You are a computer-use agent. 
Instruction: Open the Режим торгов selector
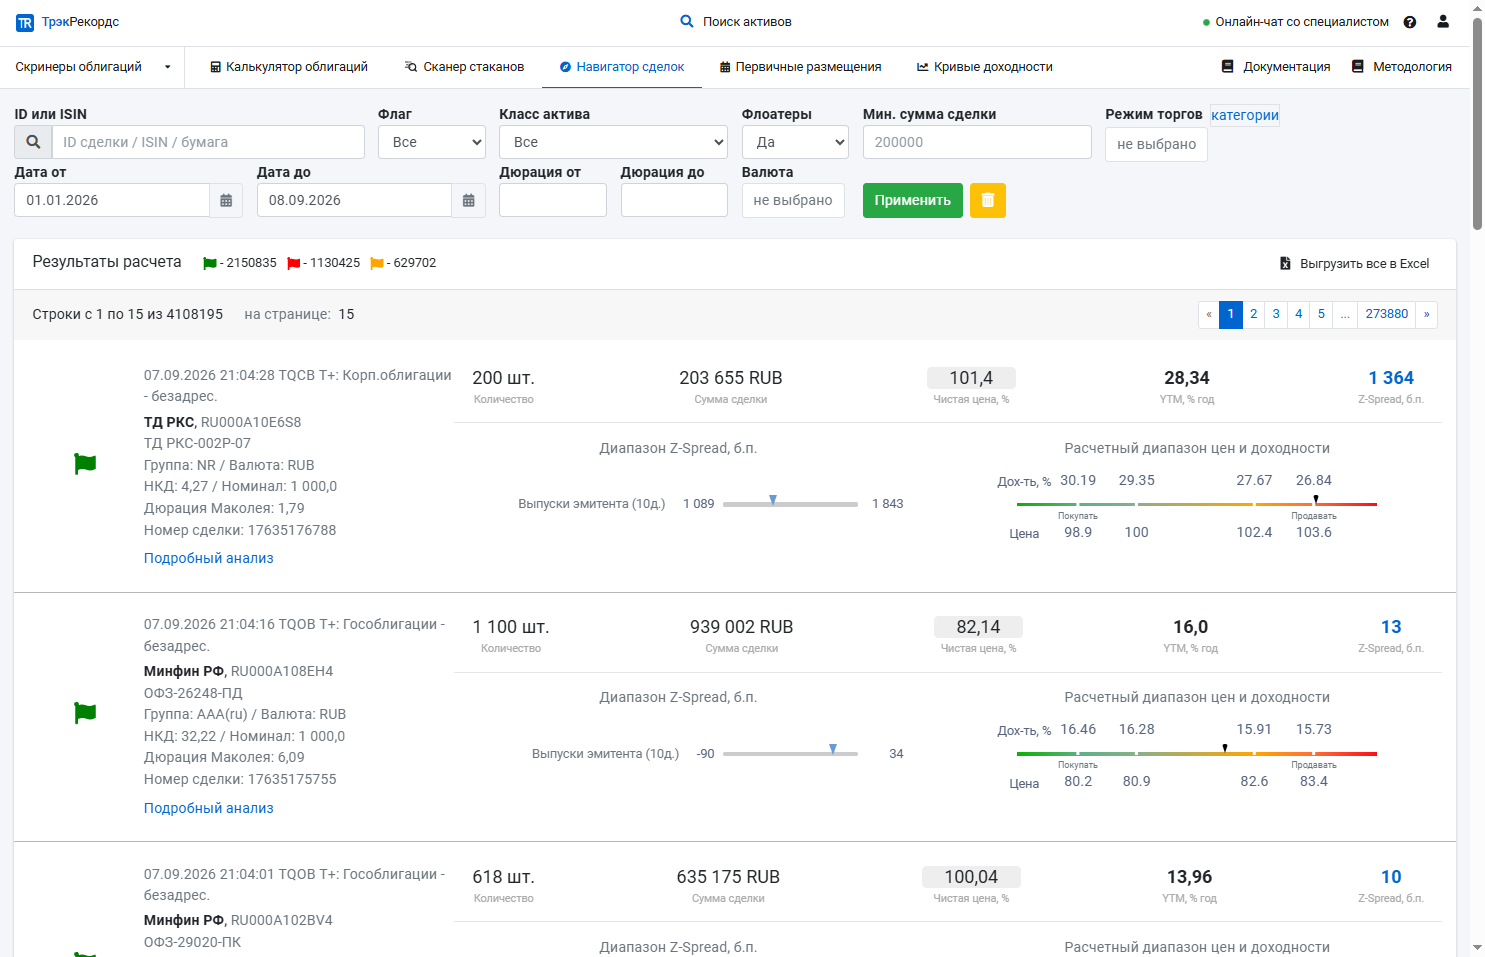point(1156,144)
